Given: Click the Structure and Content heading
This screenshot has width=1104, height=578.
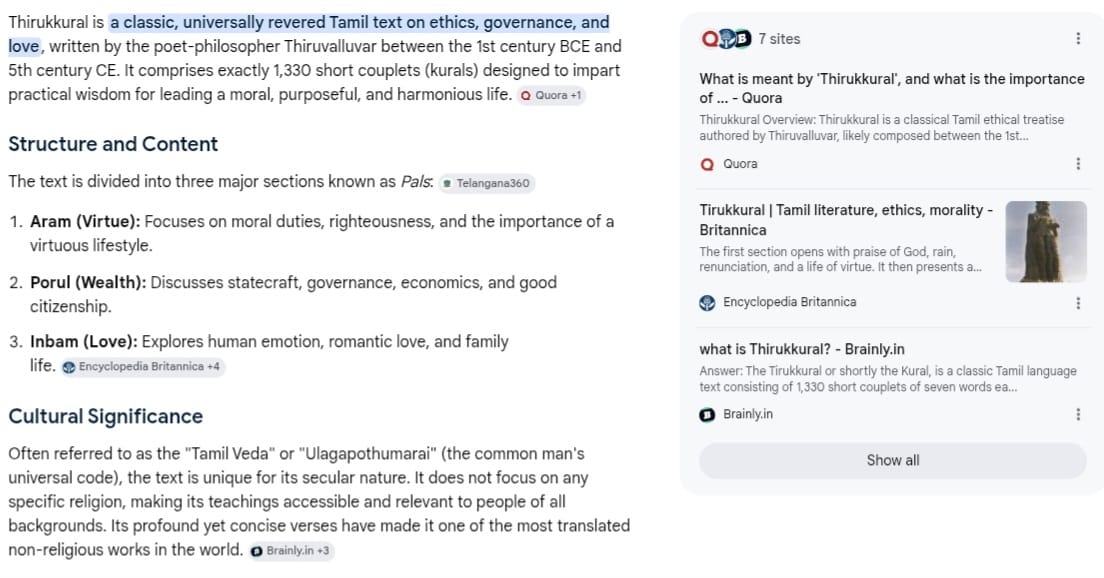Looking at the screenshot, I should (x=113, y=144).
